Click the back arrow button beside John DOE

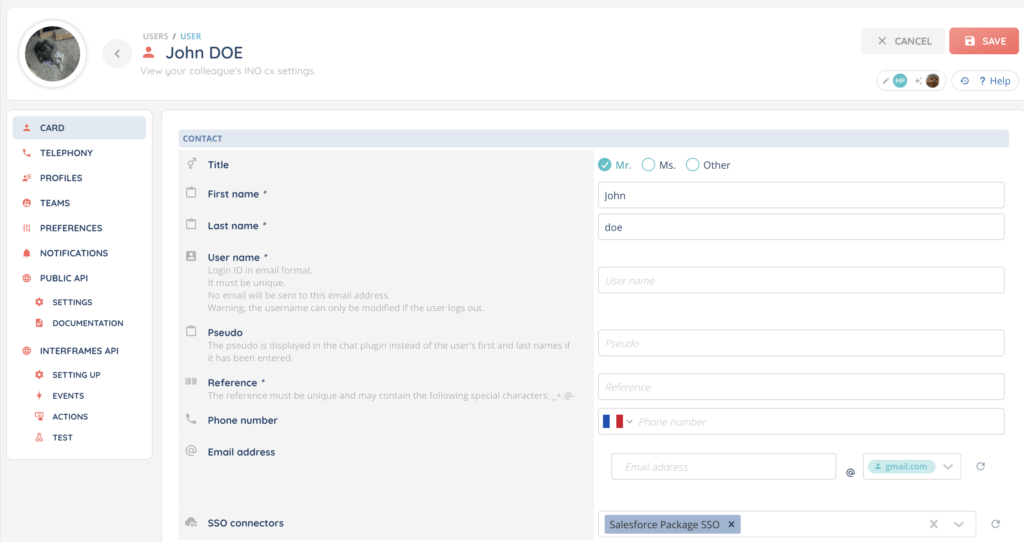pos(117,54)
